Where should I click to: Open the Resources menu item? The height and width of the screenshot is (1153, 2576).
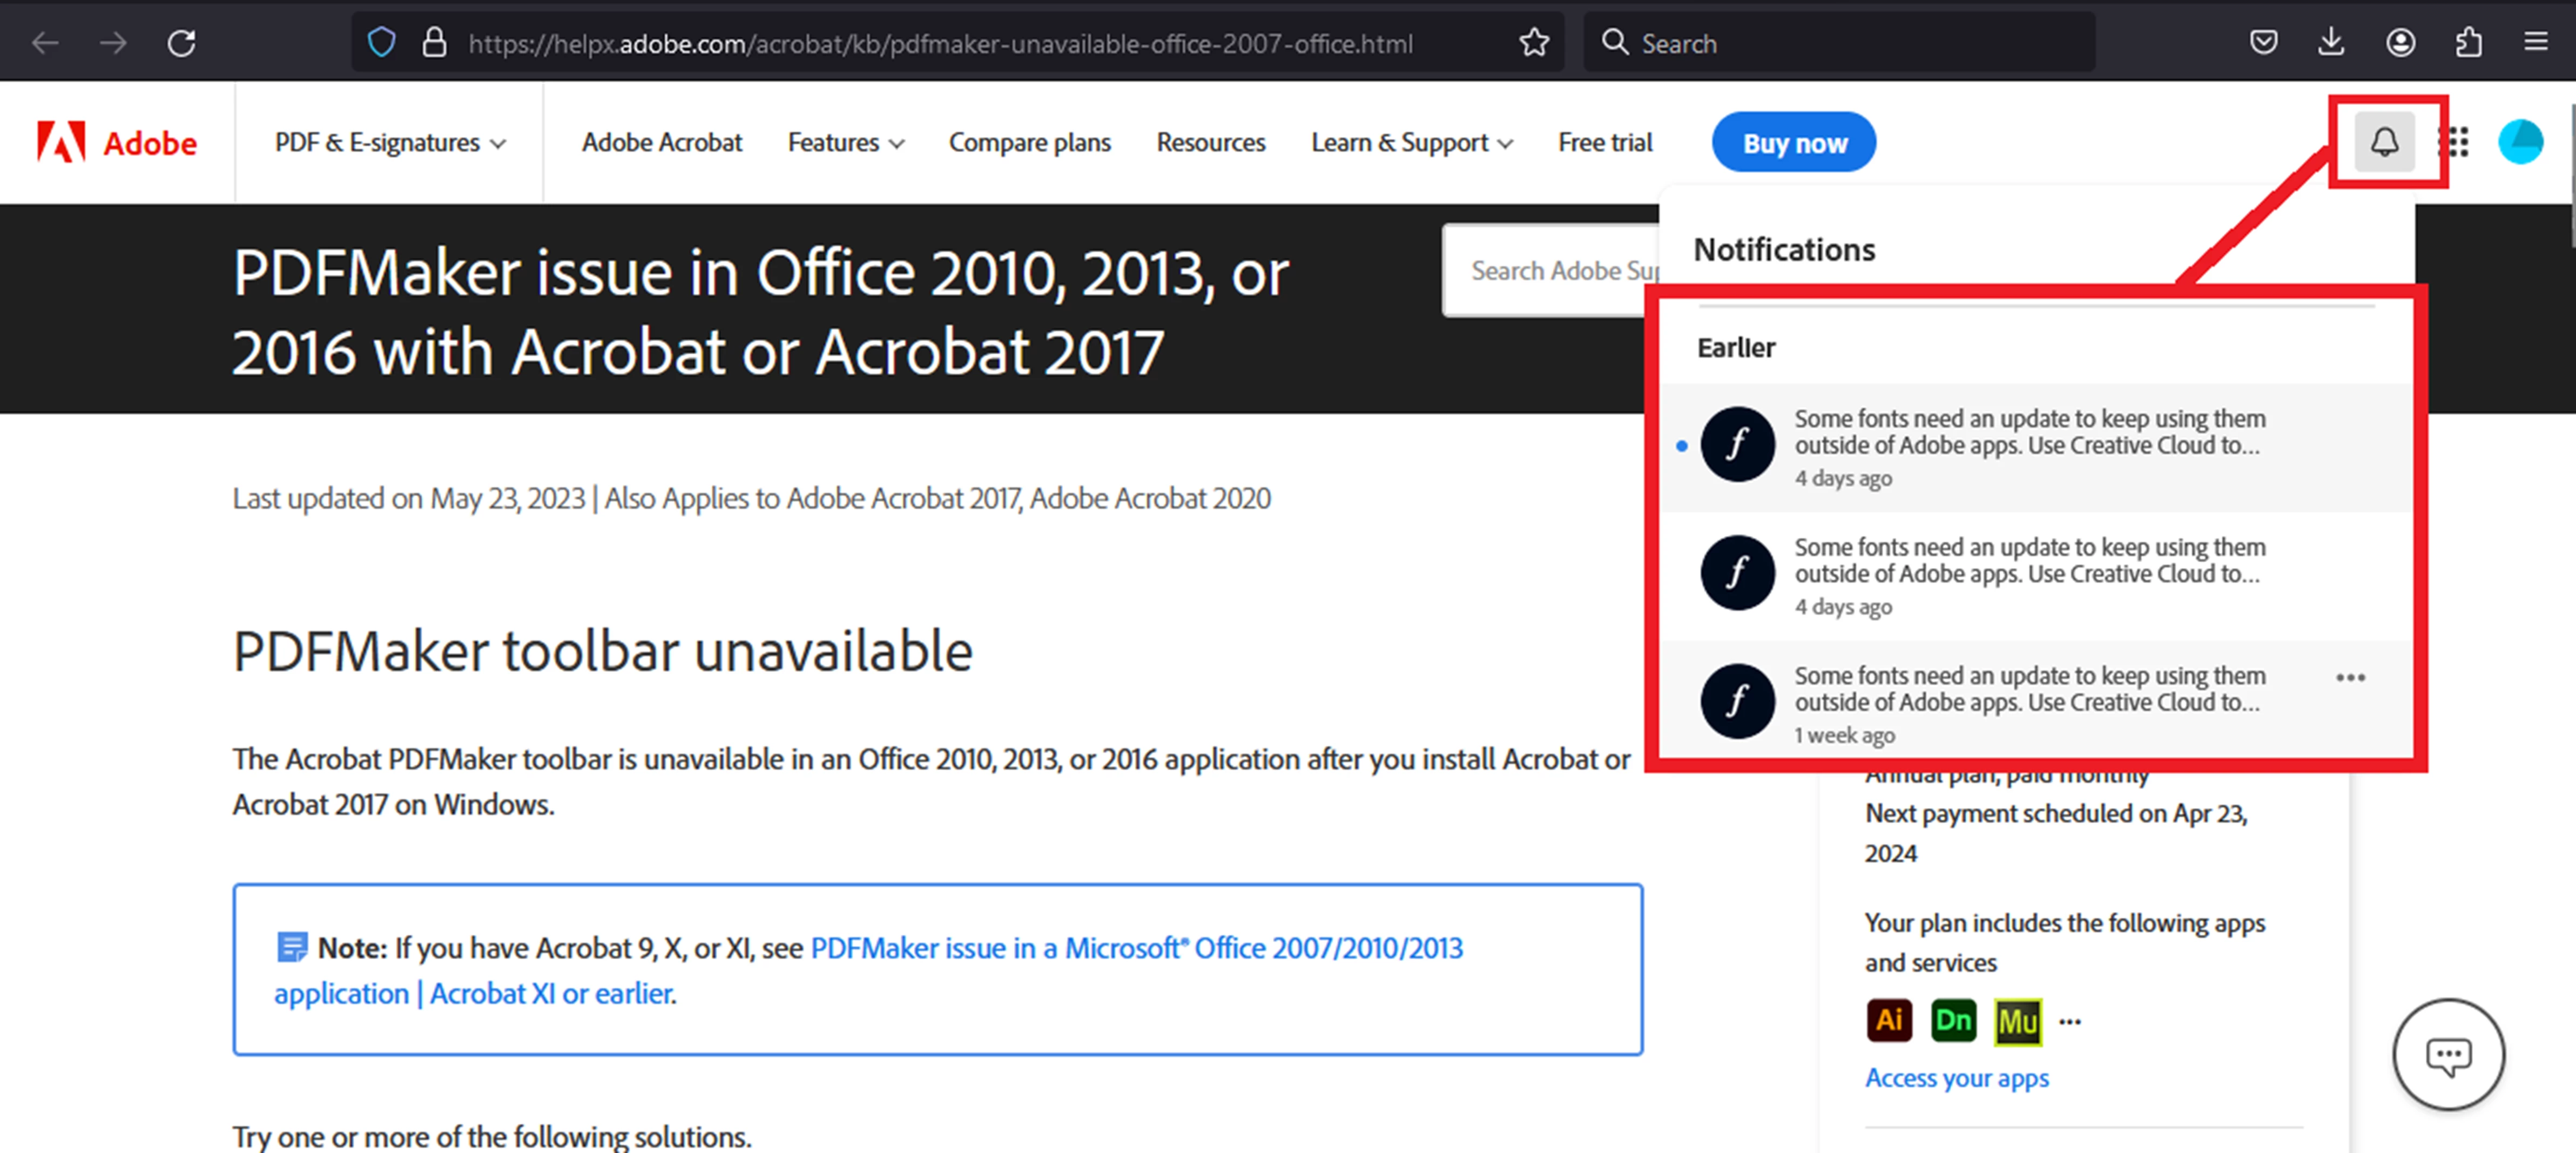coord(1210,143)
